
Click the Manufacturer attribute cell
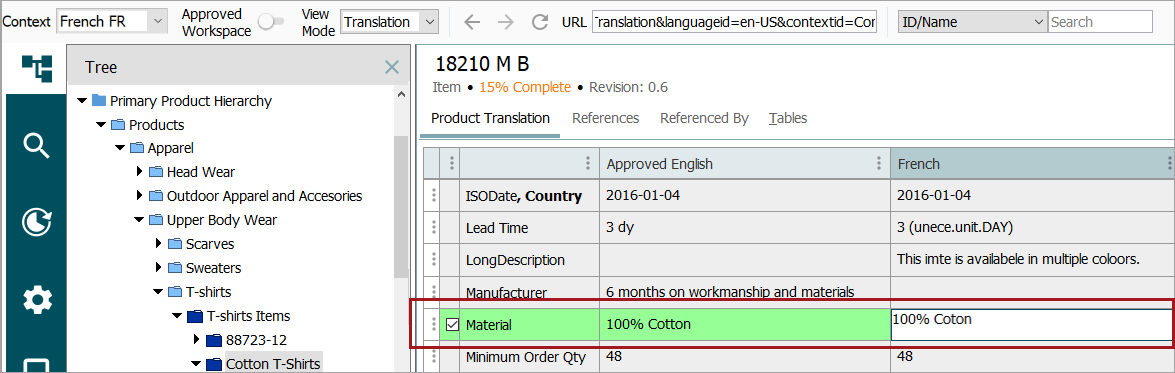tap(529, 292)
